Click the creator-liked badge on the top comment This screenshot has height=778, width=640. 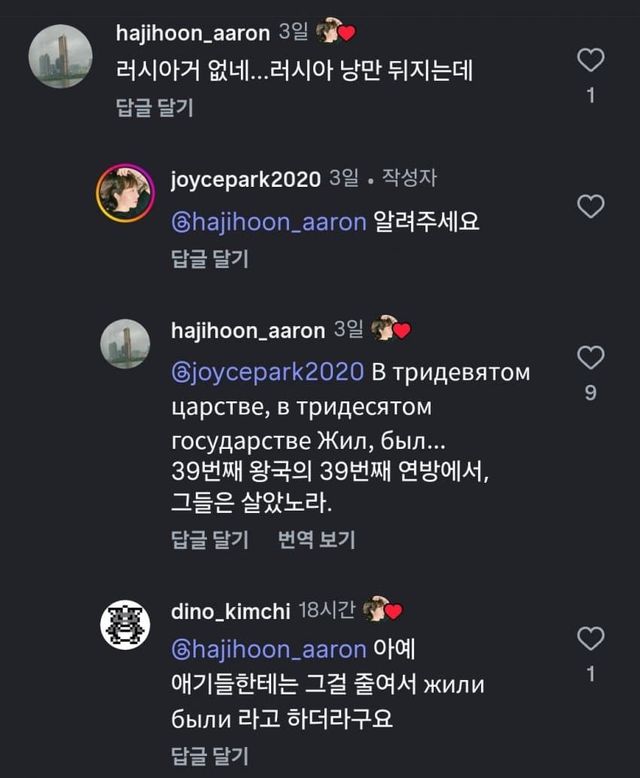tap(336, 33)
